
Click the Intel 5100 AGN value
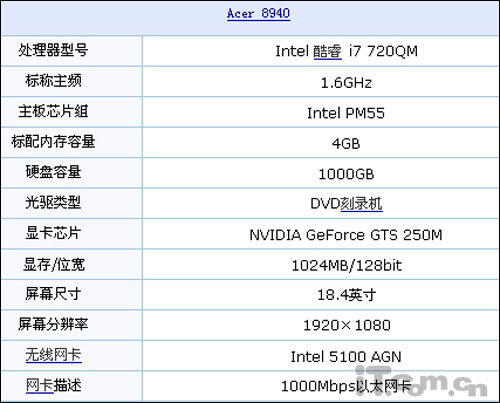(346, 357)
